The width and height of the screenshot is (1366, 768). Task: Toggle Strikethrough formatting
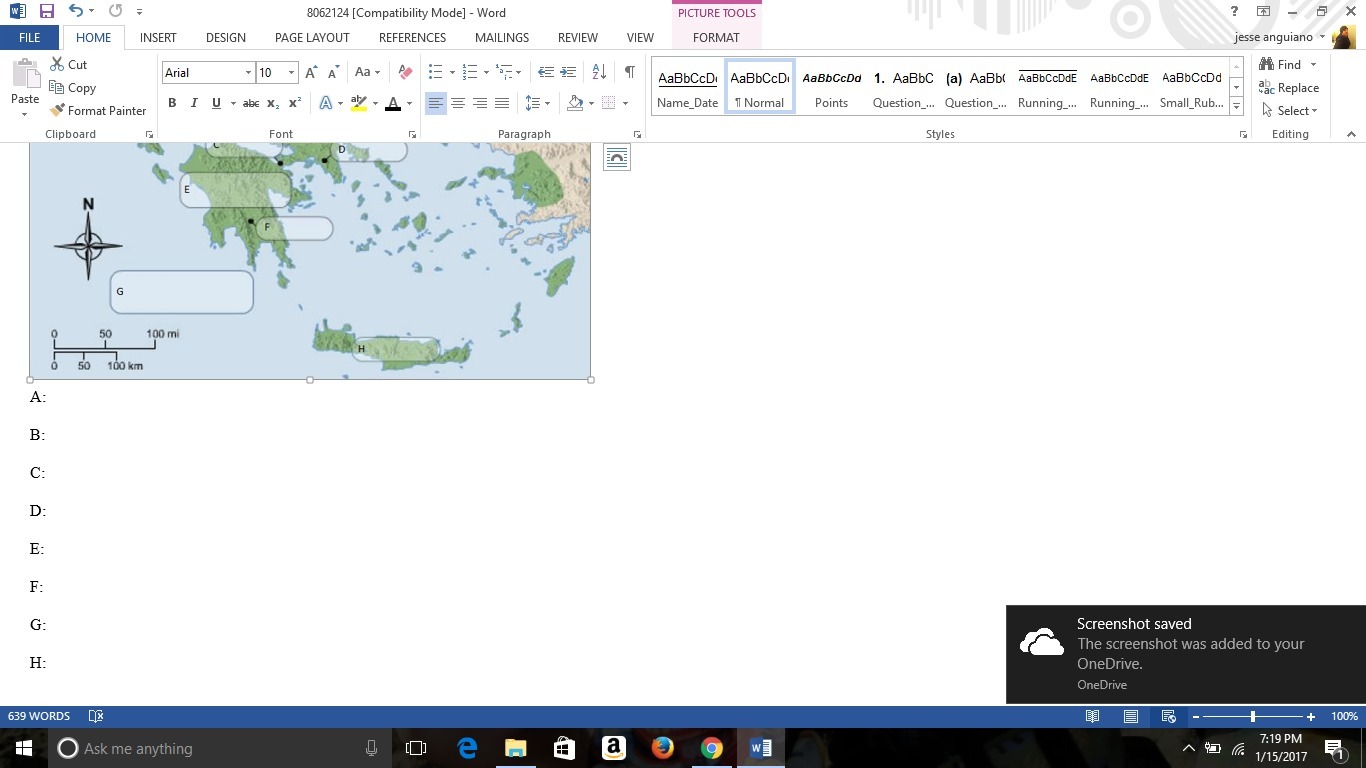click(251, 103)
